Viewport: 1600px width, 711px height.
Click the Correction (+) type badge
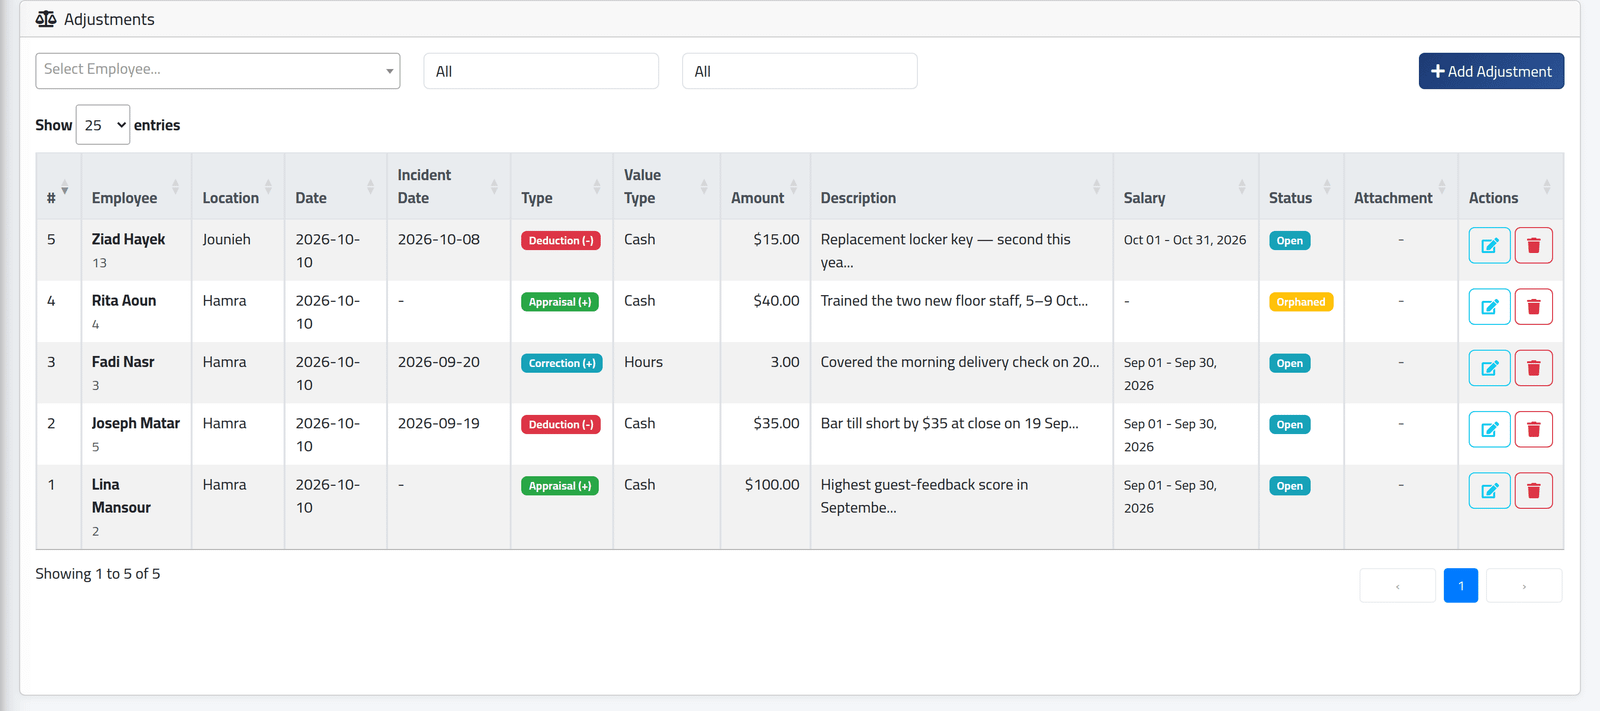point(562,363)
